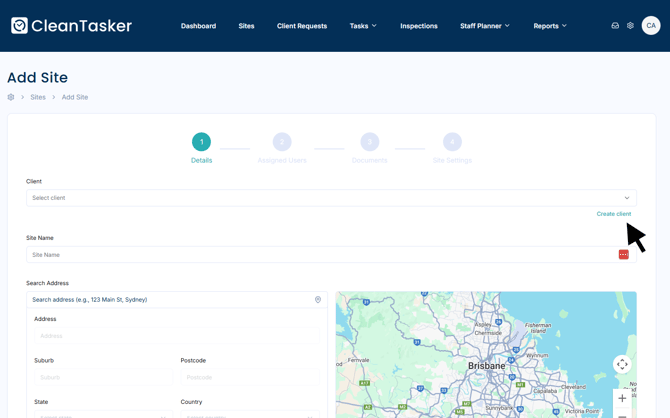
Task: Click the map camera controls button
Action: [x=622, y=365]
